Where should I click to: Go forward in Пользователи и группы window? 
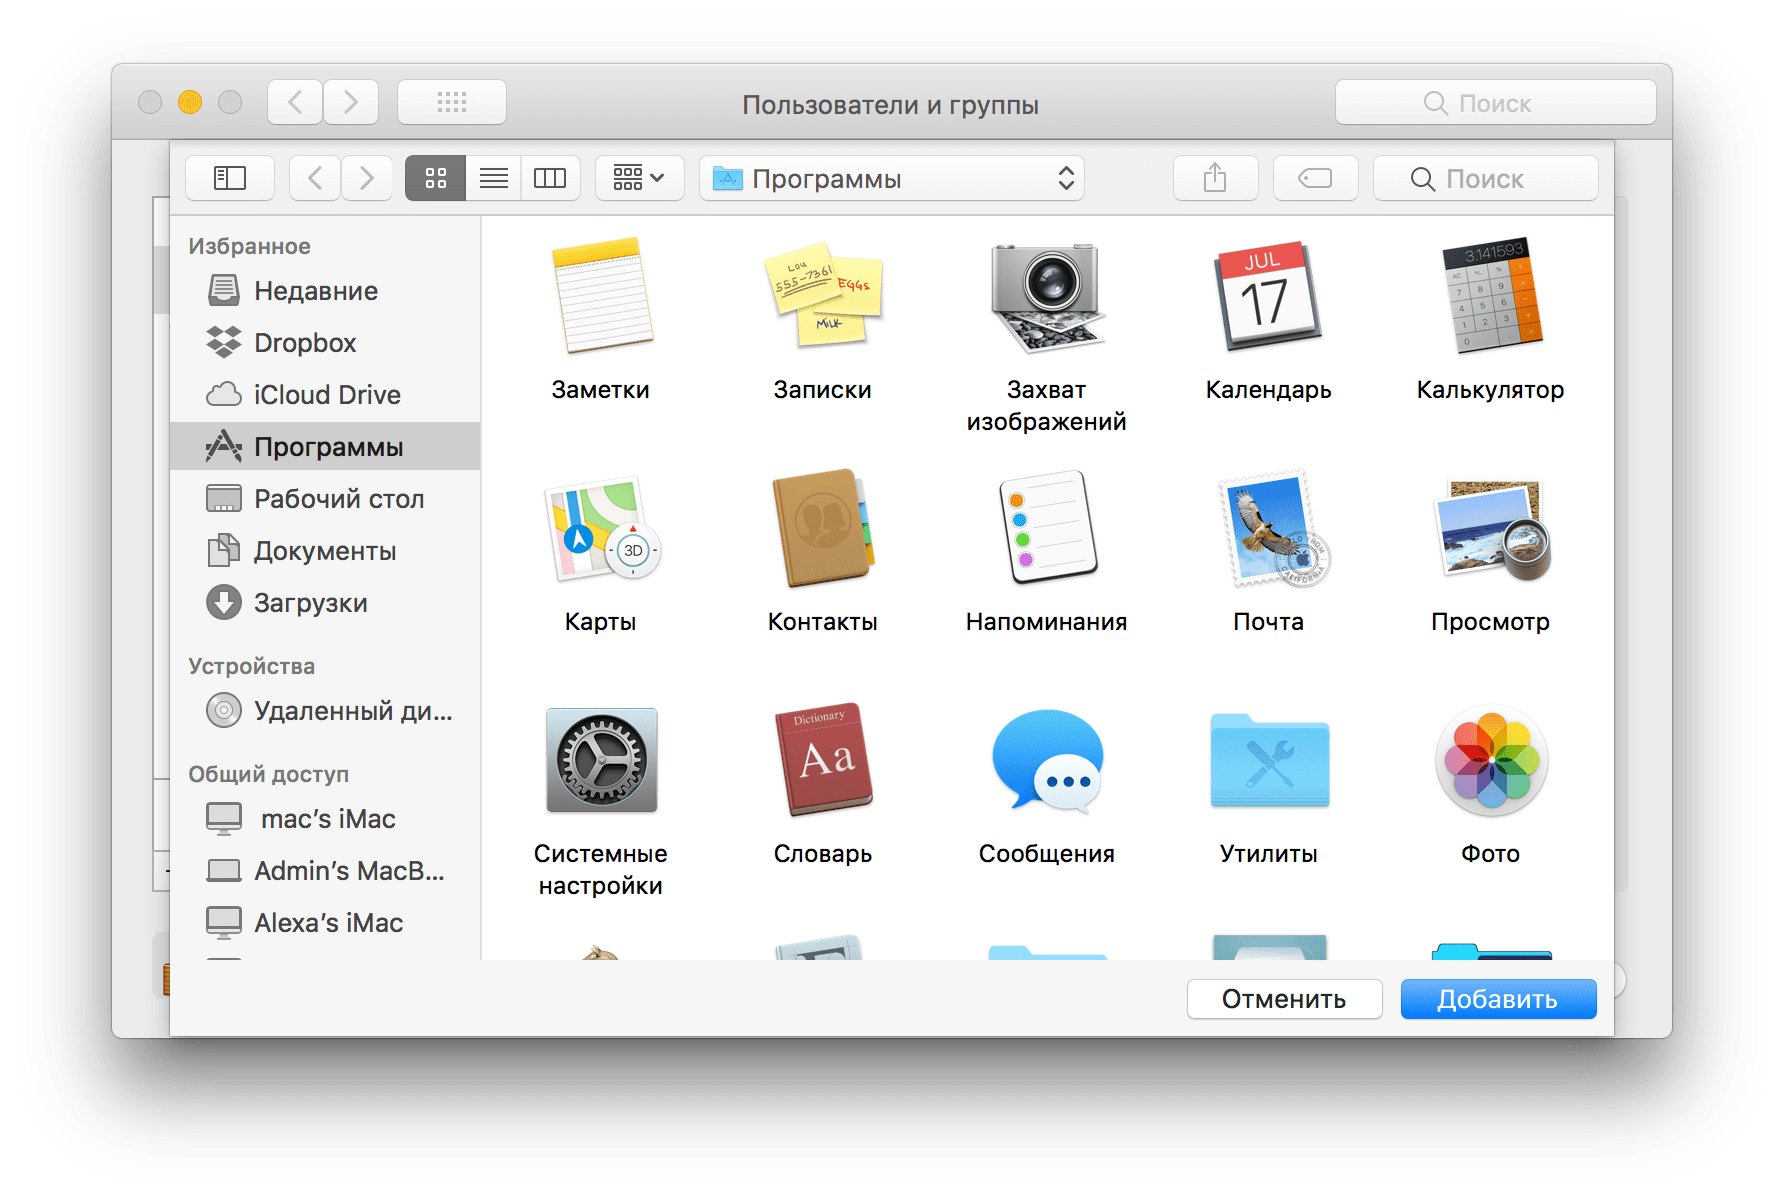(351, 102)
